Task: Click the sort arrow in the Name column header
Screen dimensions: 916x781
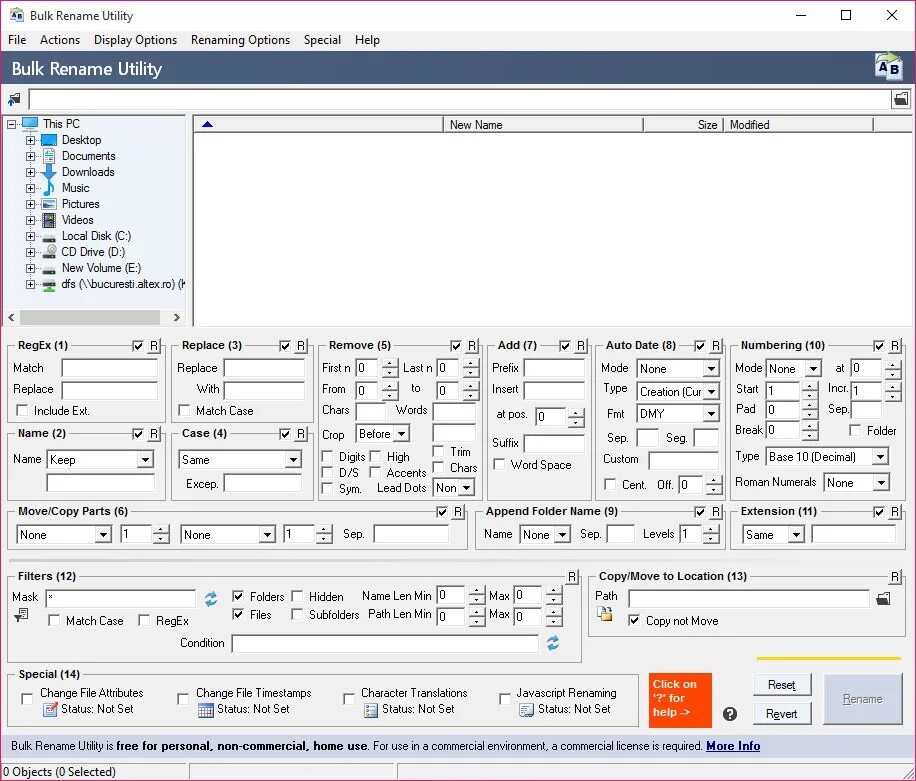Action: click(x=207, y=124)
